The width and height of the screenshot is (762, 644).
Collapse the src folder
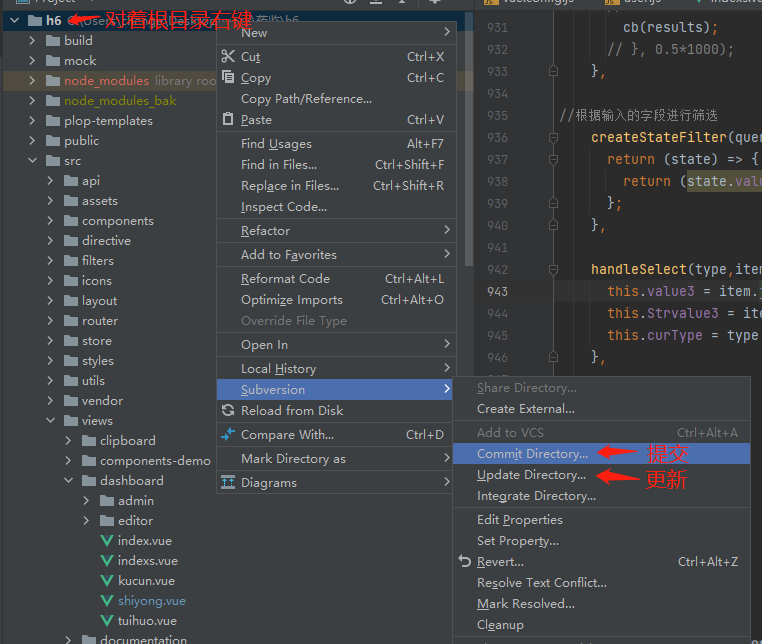32,161
